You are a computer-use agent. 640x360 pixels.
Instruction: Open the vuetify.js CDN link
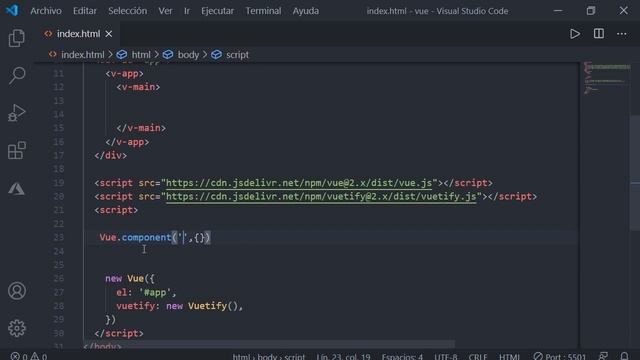(x=321, y=197)
